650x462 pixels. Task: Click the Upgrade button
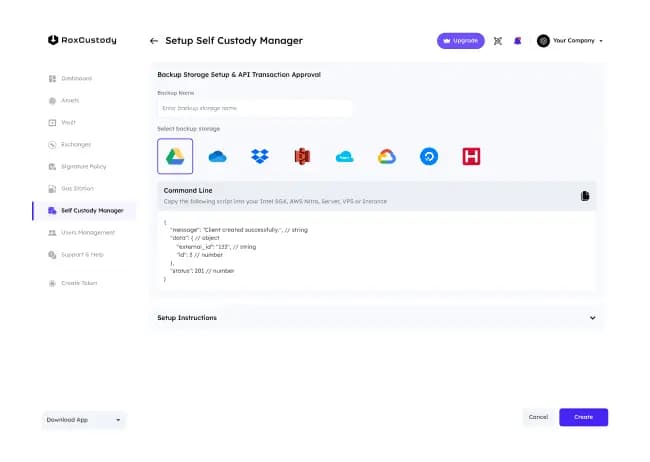tap(460, 41)
